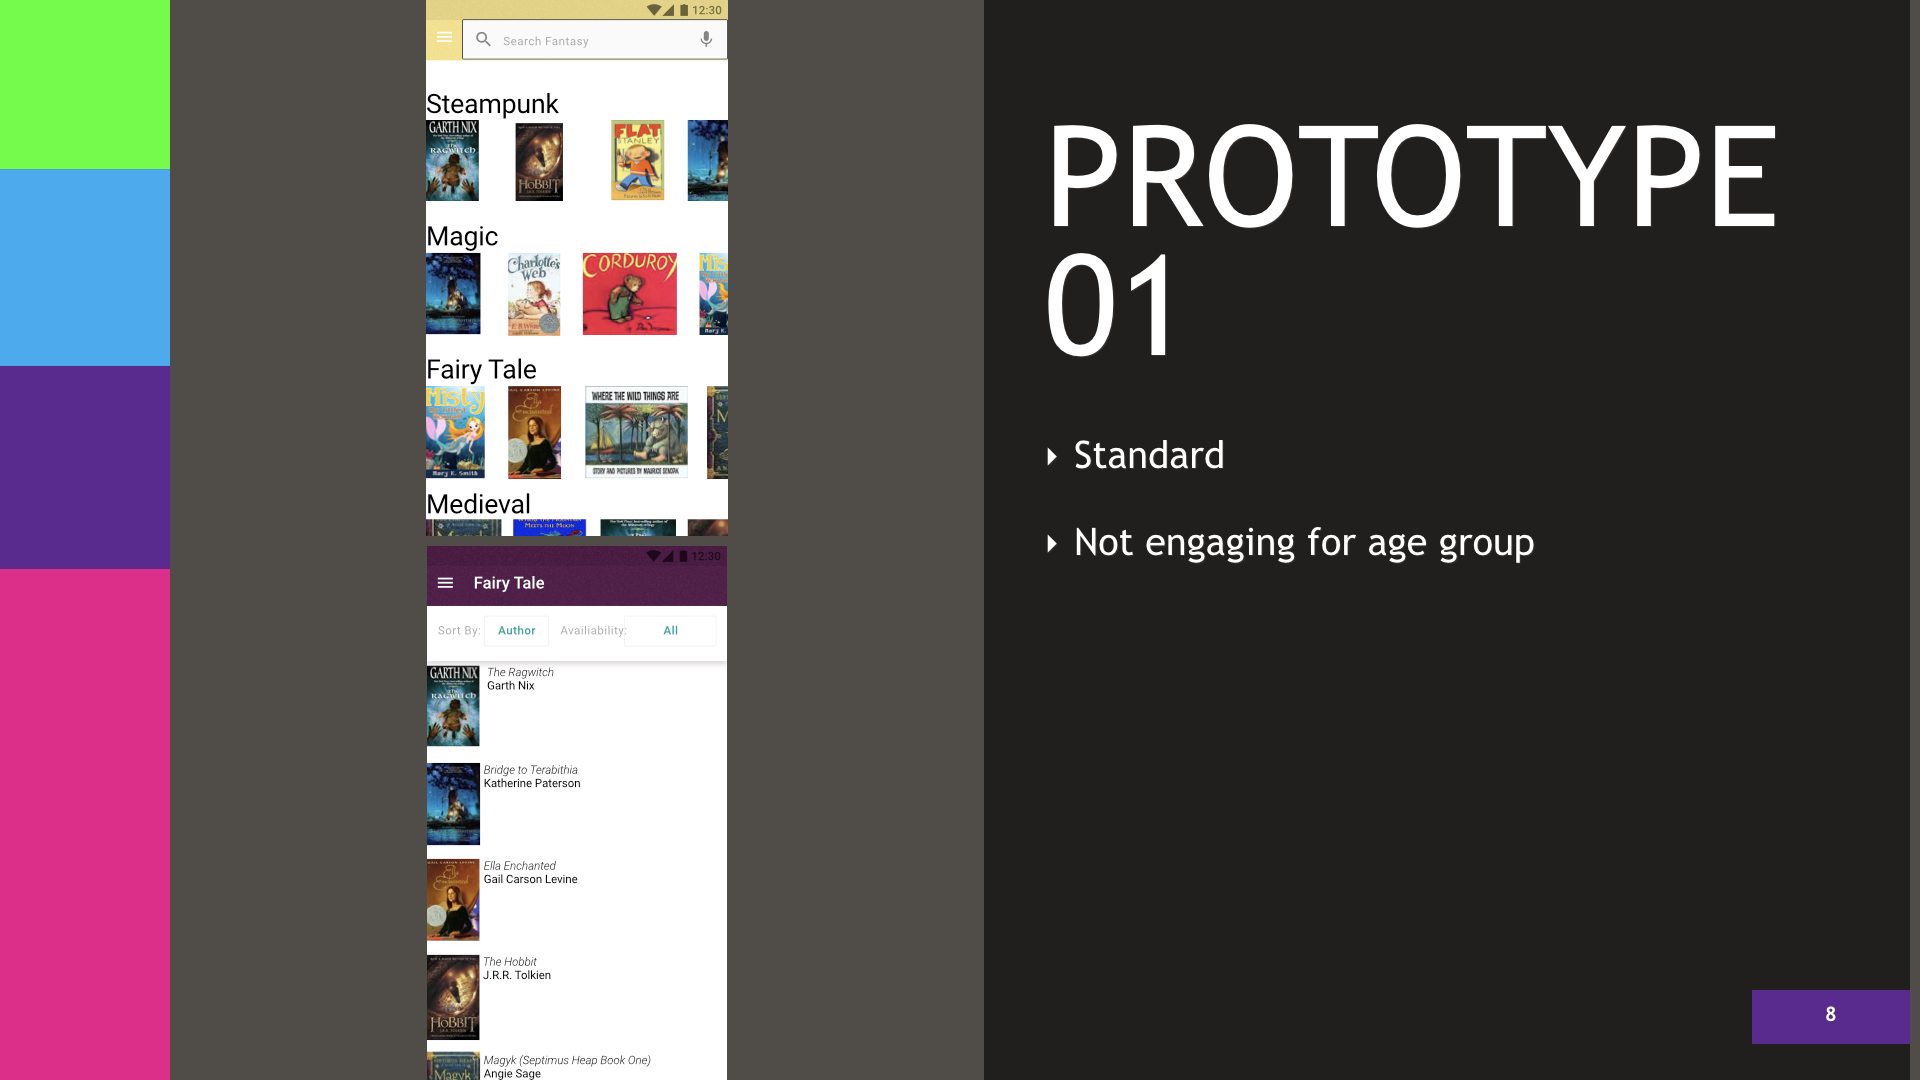Image resolution: width=1920 pixels, height=1080 pixels.
Task: Tap the microphone voice search icon
Action: 706,40
